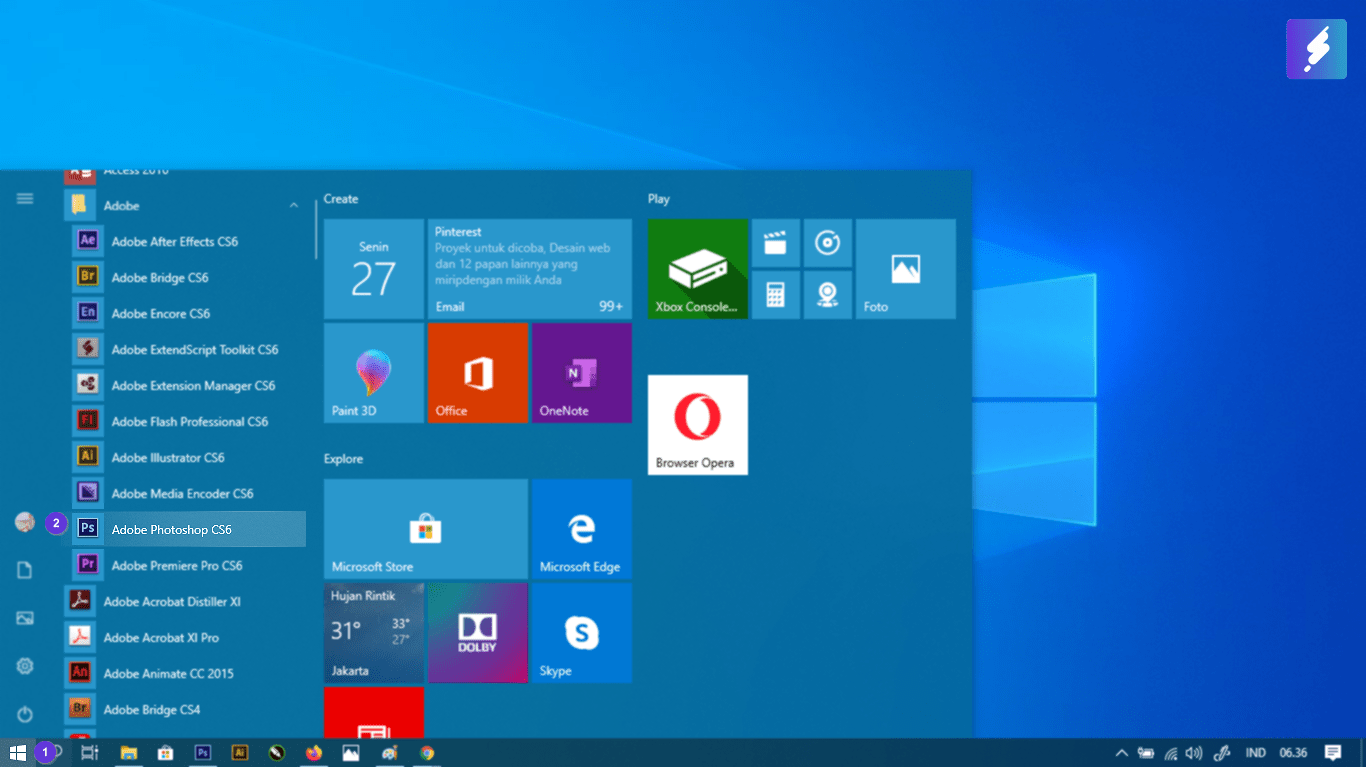Image resolution: width=1366 pixels, height=767 pixels.
Task: Select Adobe After Effects CS6 entry
Action: [175, 241]
